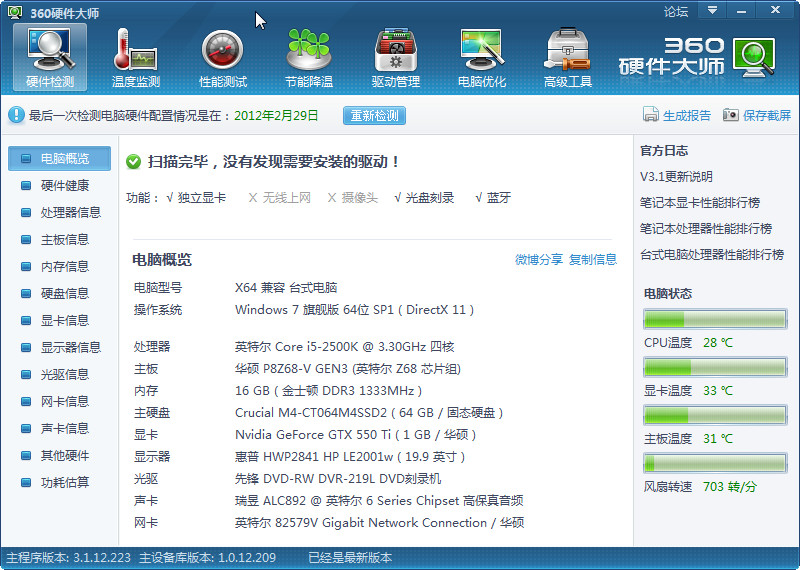
Task: Click the network card value 英特尔 82579V
Action: 380,523
